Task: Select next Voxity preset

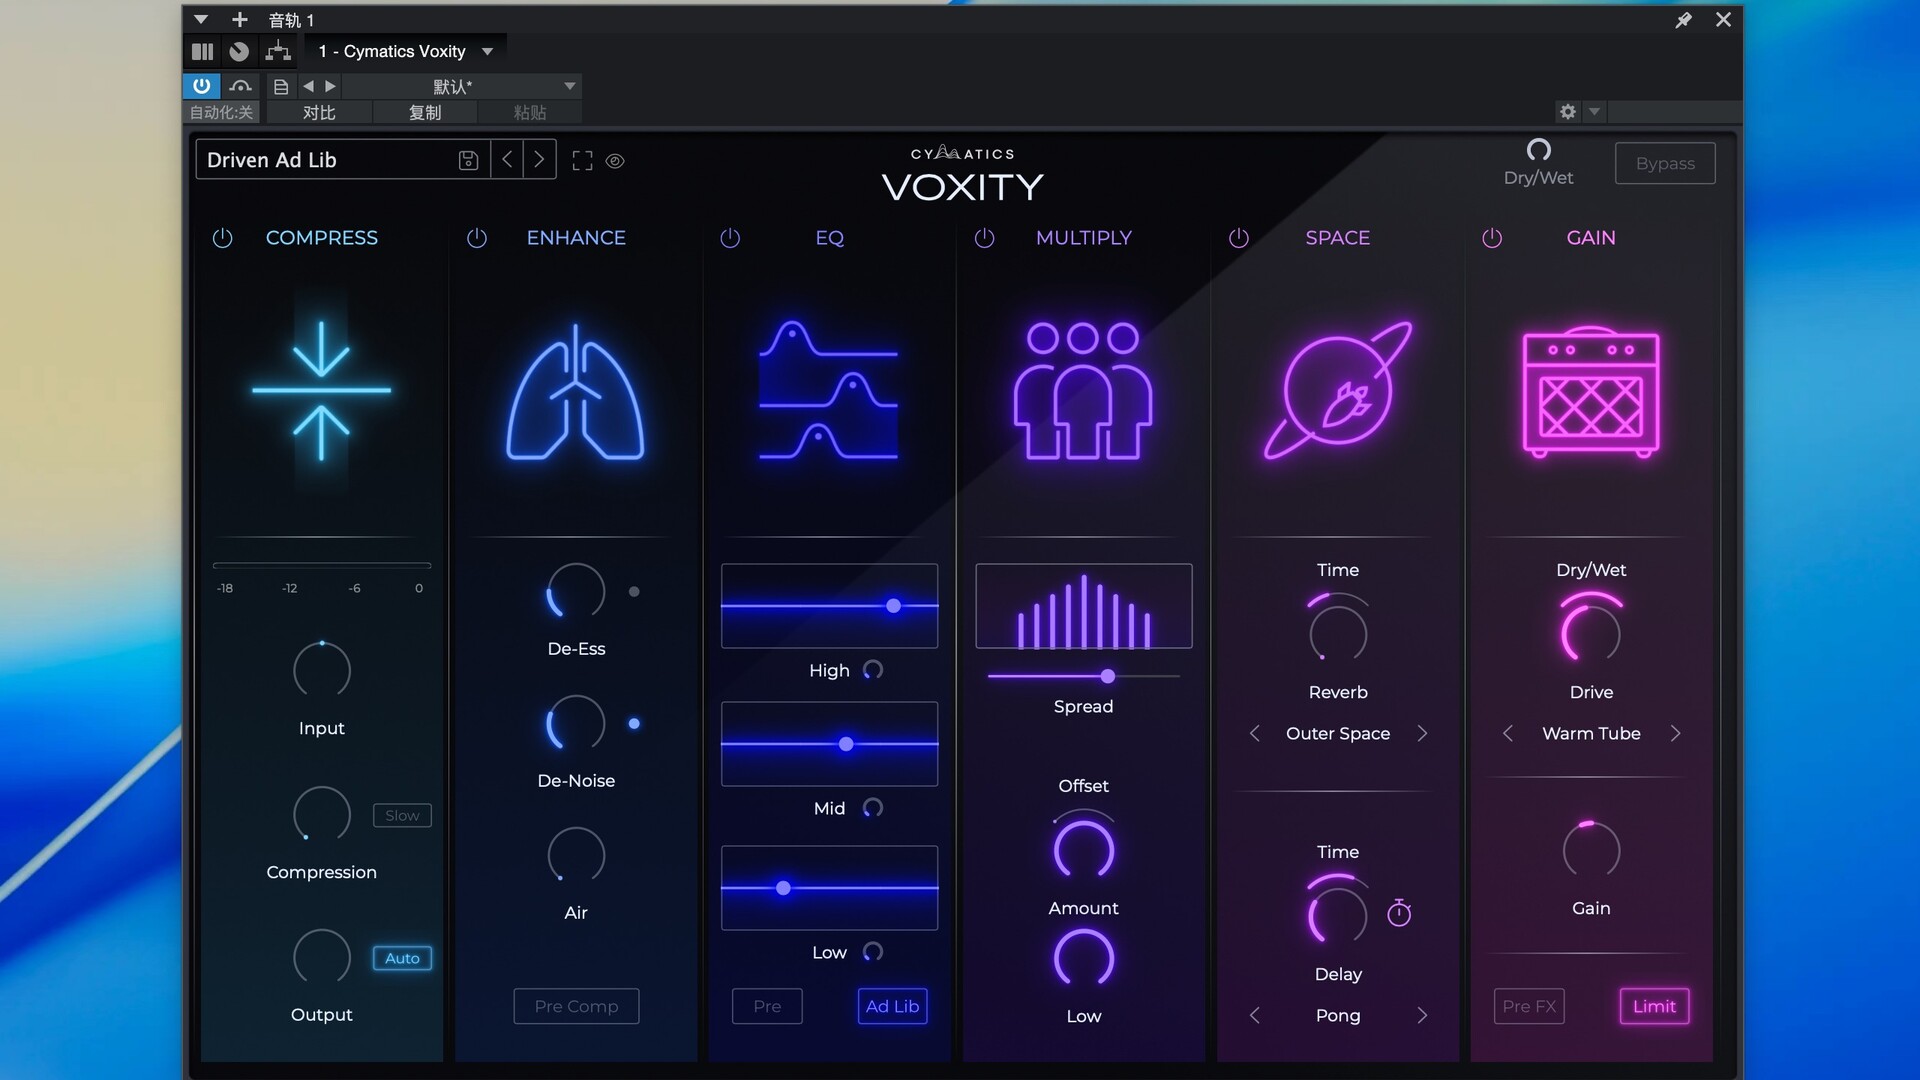Action: (539, 160)
